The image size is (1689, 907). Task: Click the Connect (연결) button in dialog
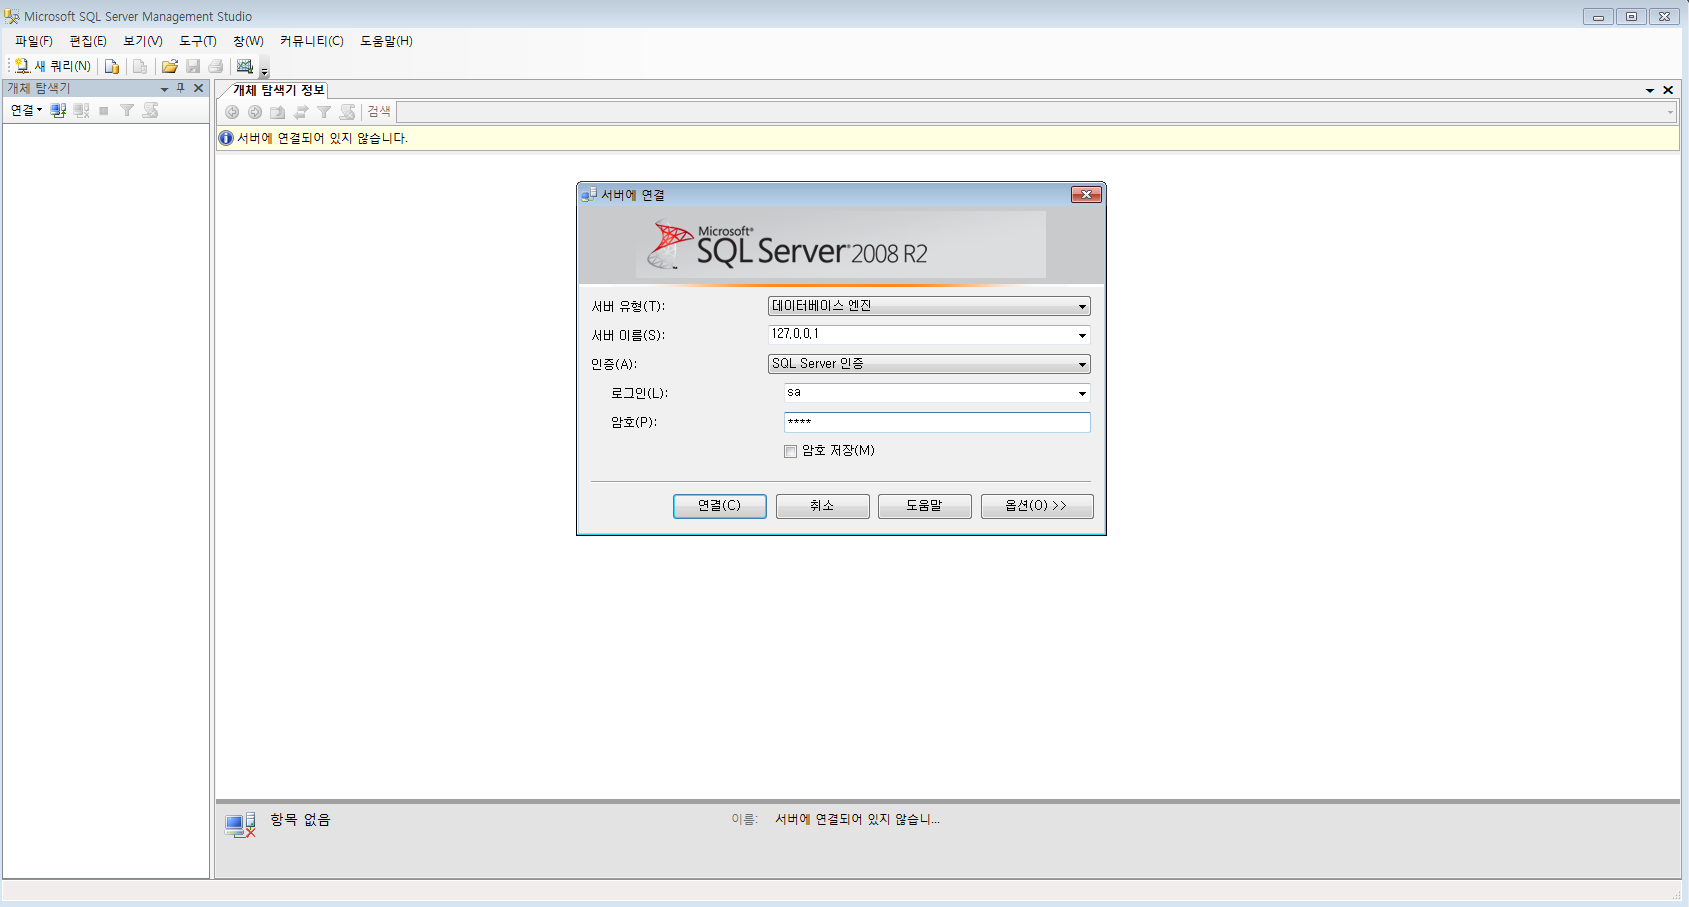(x=720, y=506)
